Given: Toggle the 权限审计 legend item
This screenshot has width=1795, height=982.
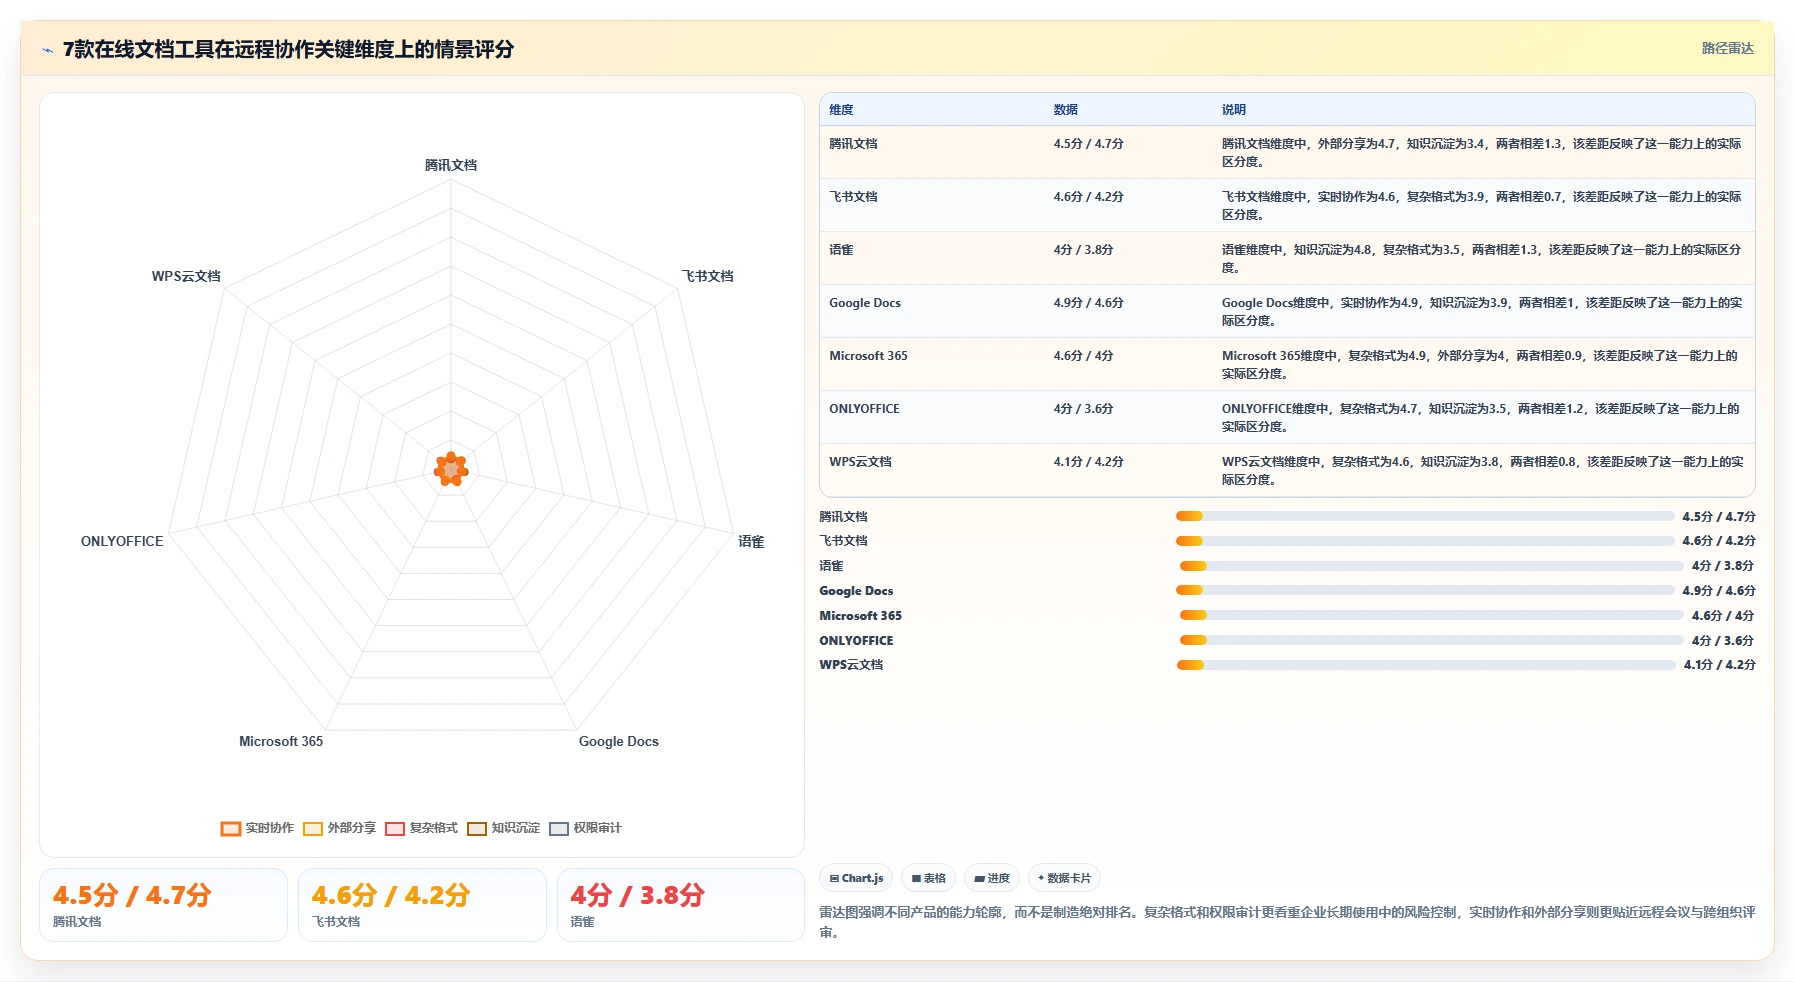Looking at the screenshot, I should coord(585,828).
